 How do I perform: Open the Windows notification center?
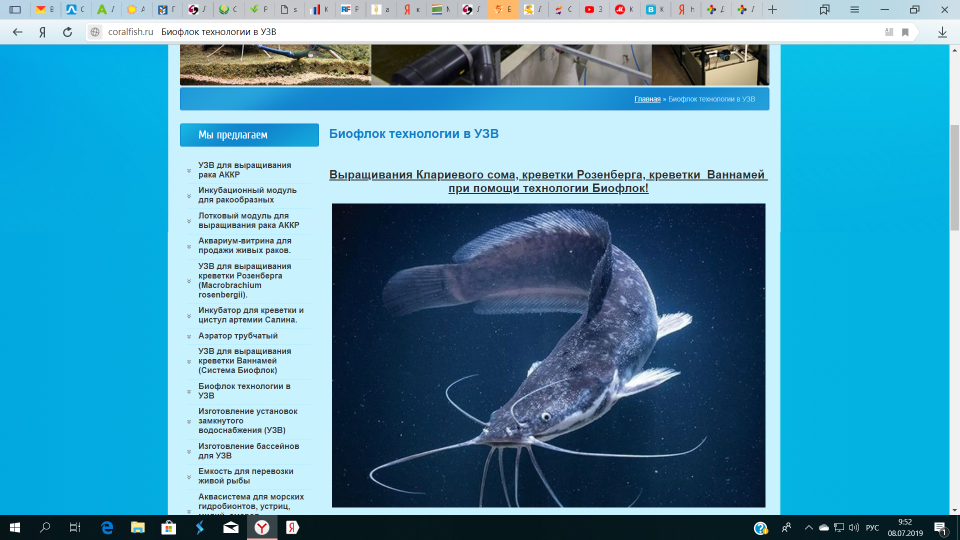pos(941,527)
